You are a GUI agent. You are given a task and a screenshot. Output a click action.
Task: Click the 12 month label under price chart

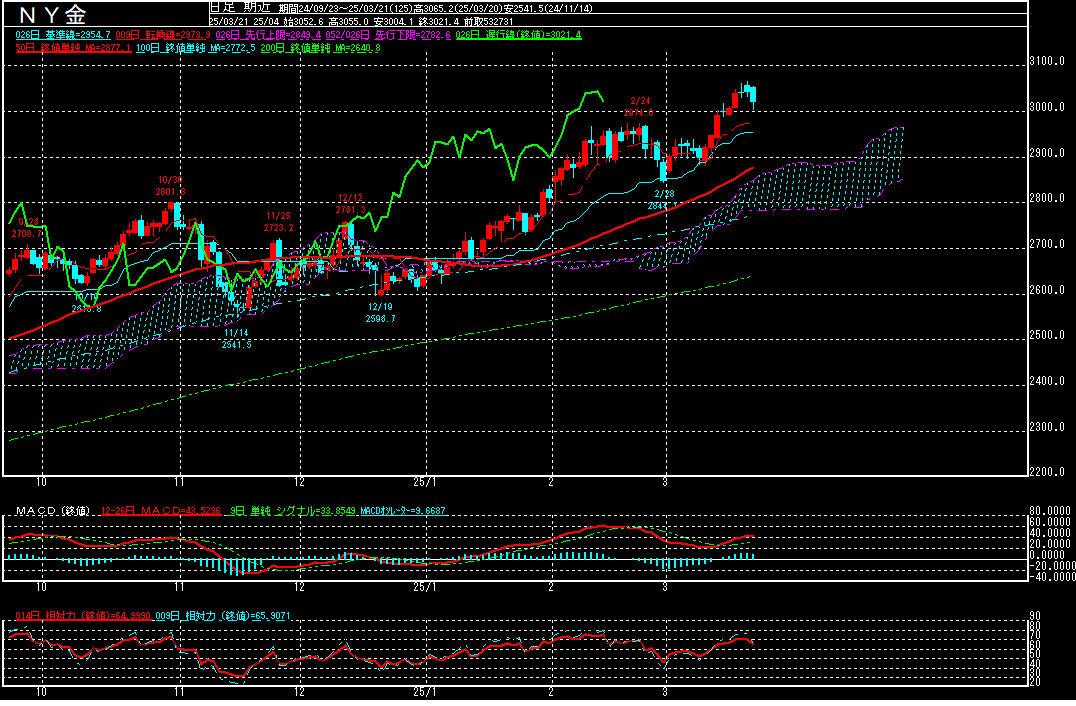[299, 482]
